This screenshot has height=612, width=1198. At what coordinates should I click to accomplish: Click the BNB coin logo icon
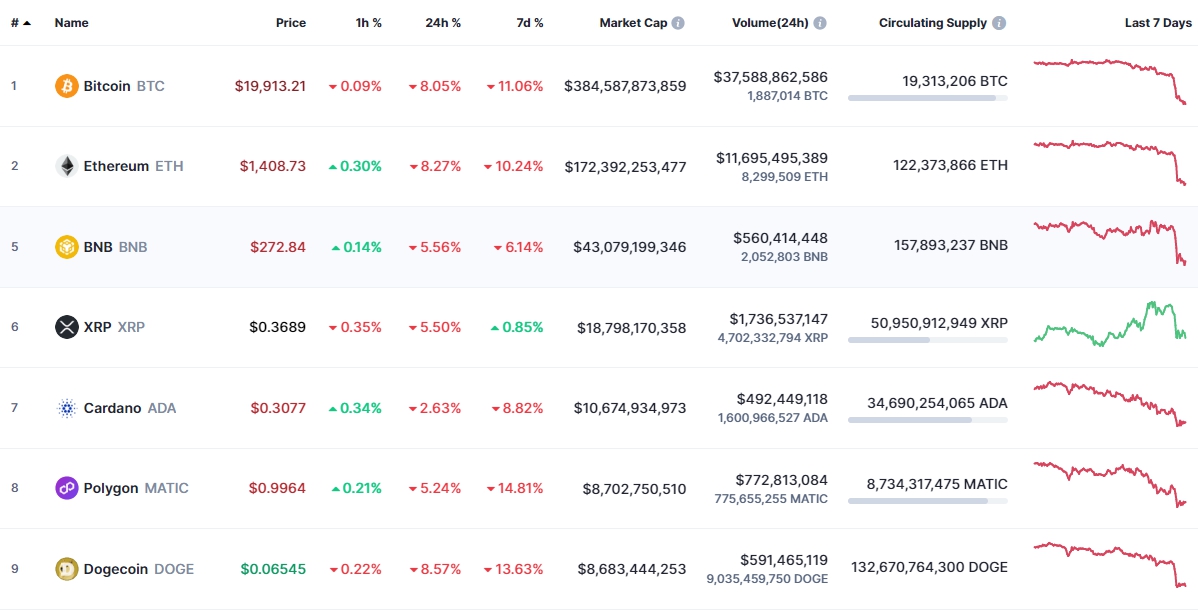tap(66, 247)
